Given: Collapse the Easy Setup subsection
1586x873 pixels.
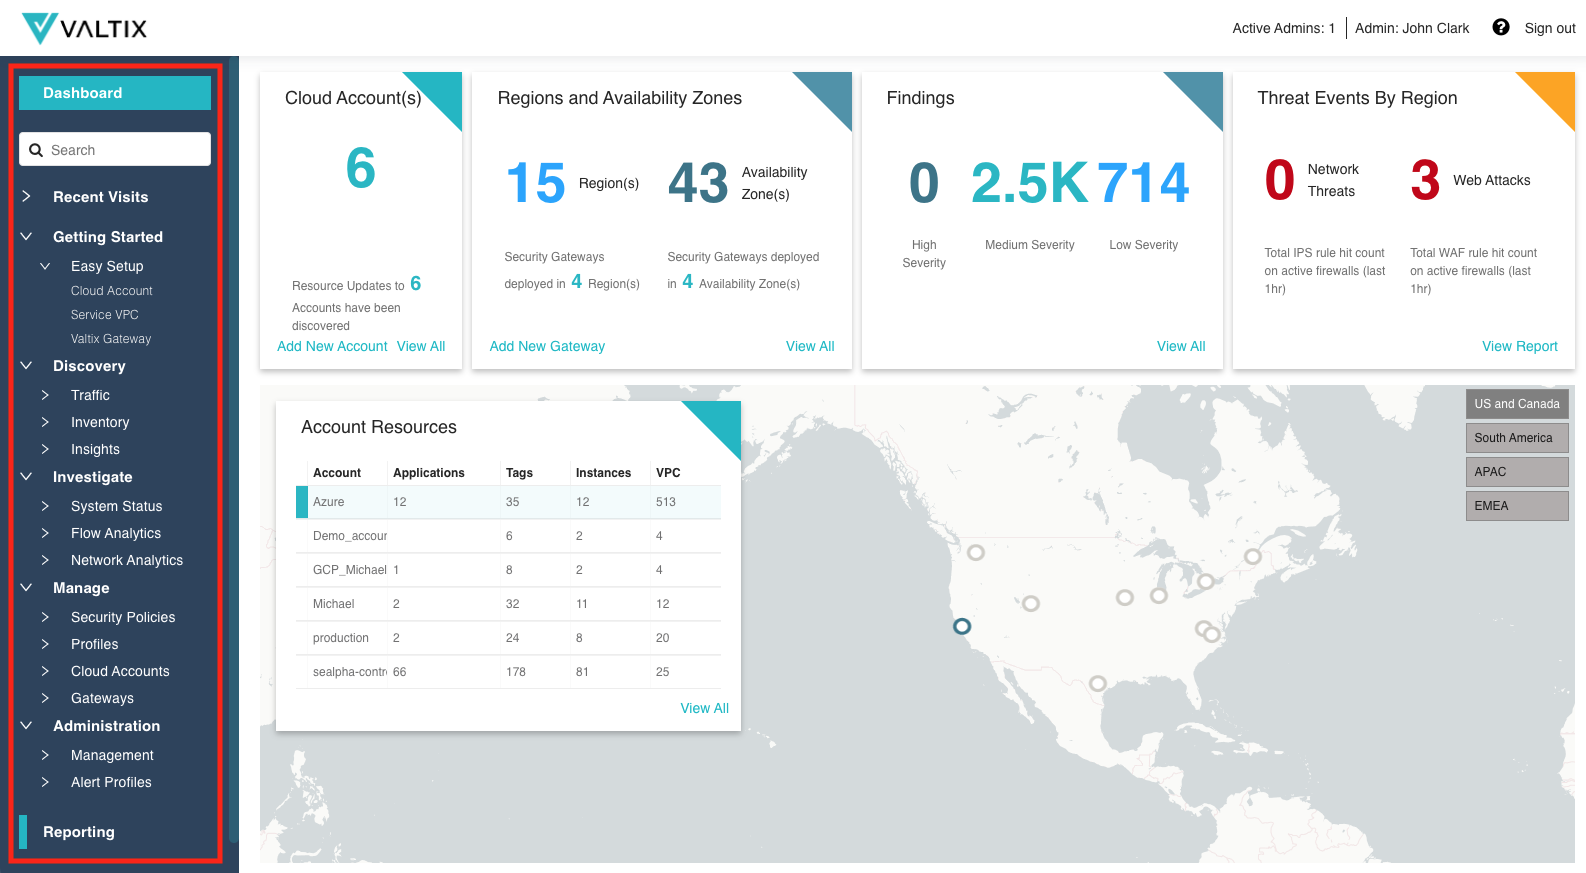Looking at the screenshot, I should click(x=45, y=266).
